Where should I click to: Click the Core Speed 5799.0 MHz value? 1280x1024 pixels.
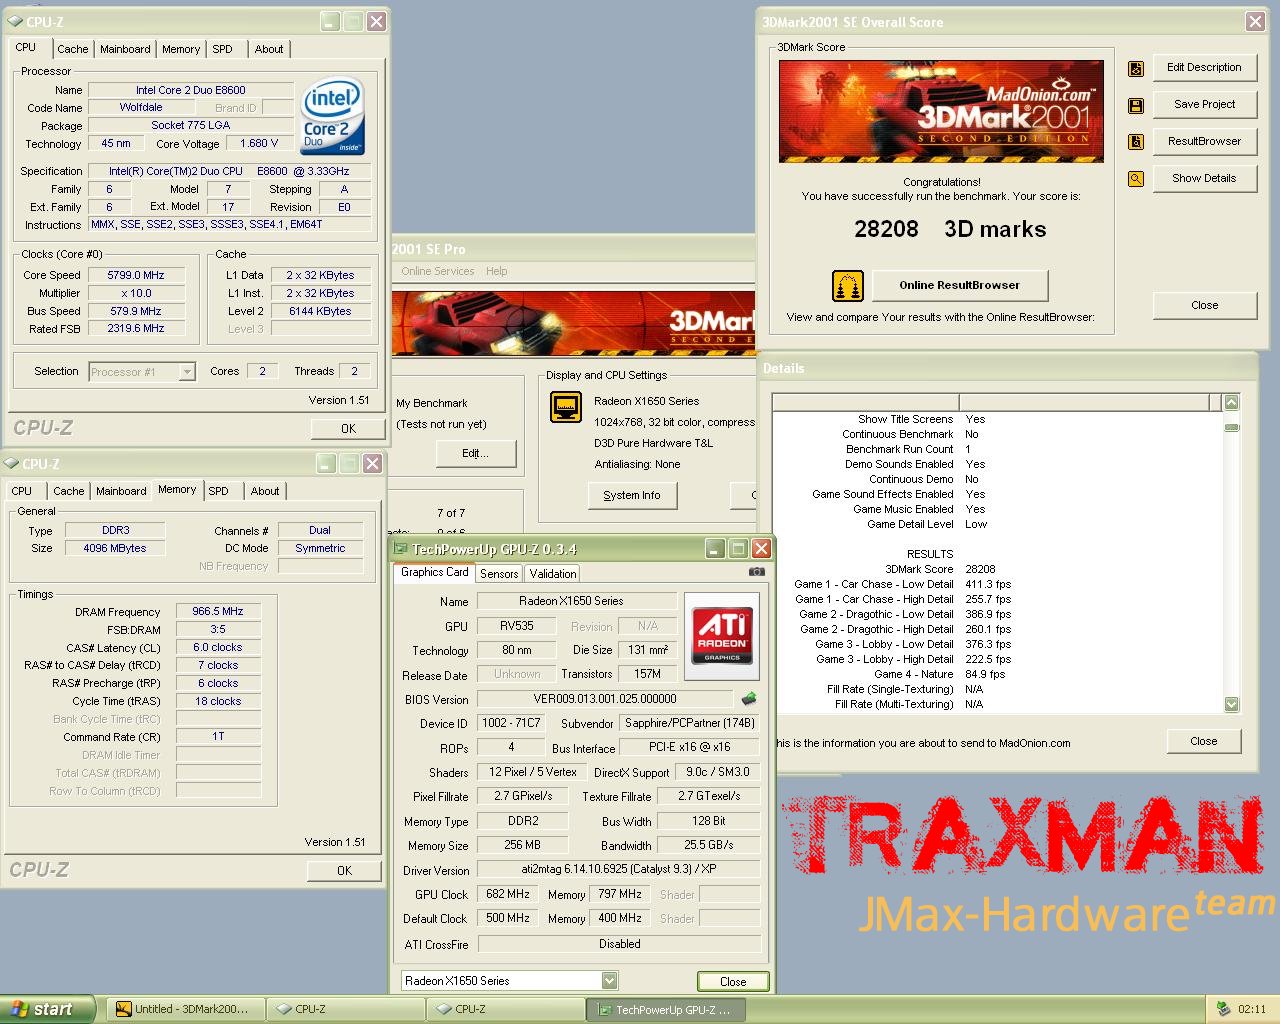coord(136,275)
